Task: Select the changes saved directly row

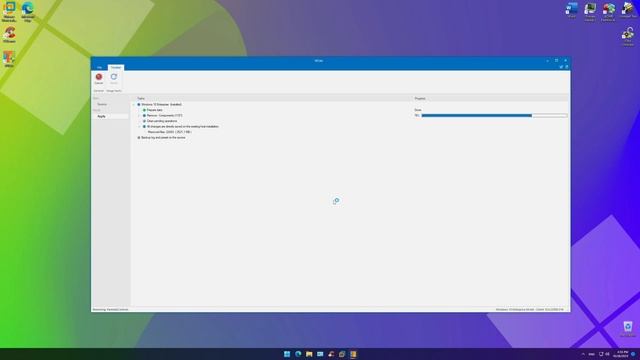Action: (x=182, y=127)
